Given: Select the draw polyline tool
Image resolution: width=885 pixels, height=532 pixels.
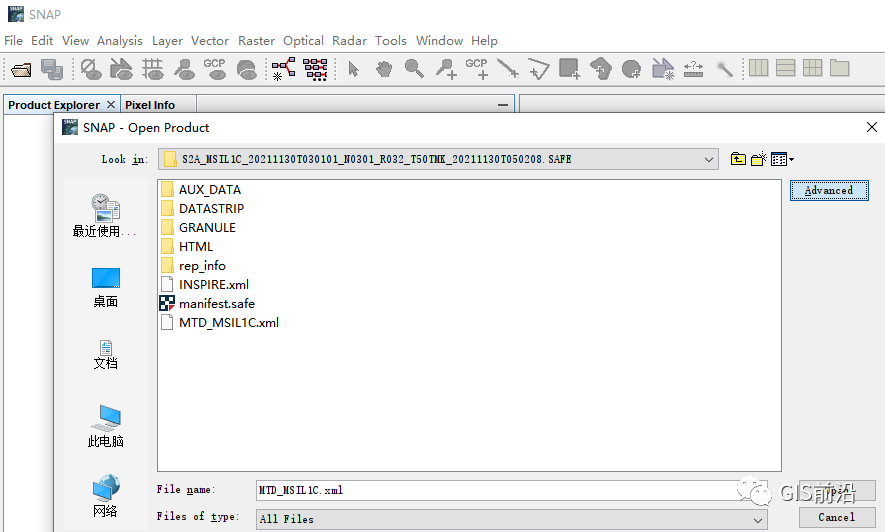Looking at the screenshot, I should (x=538, y=69).
